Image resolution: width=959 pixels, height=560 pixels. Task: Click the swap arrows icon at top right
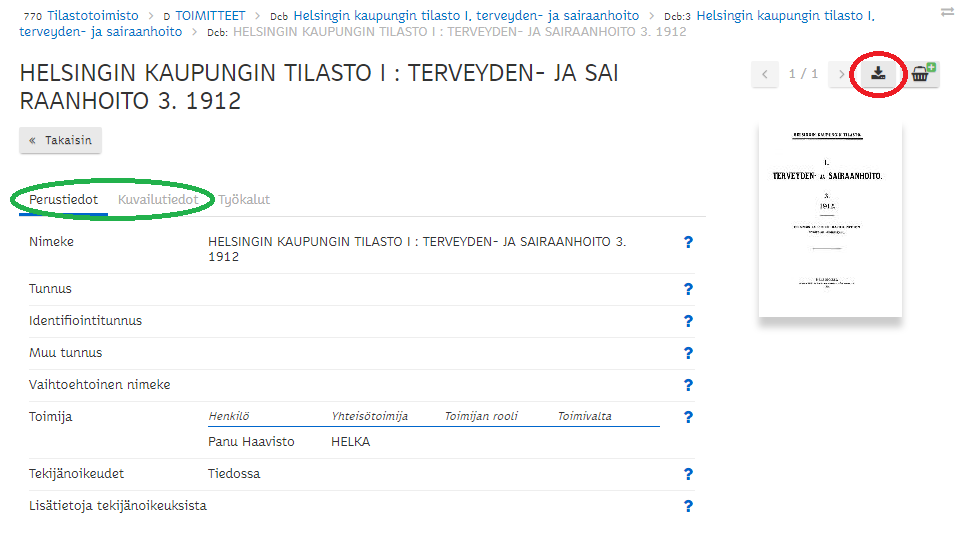click(x=946, y=12)
